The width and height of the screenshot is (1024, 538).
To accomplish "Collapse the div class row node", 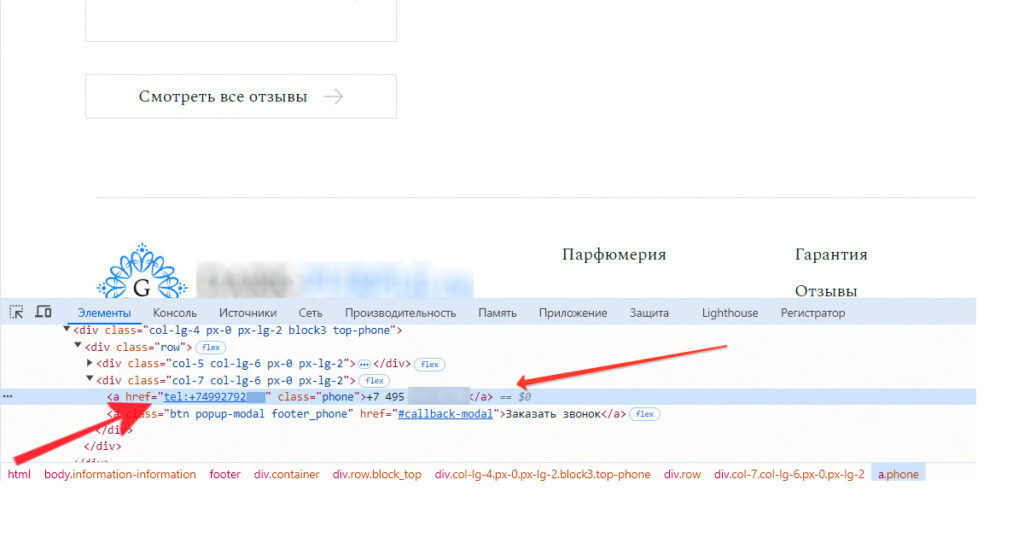I will coord(78,346).
